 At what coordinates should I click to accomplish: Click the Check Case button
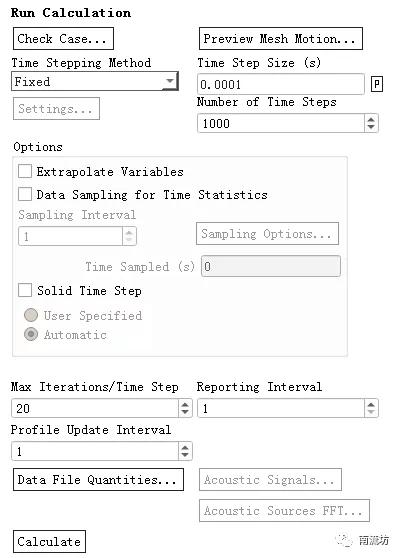pyautogui.click(x=63, y=38)
